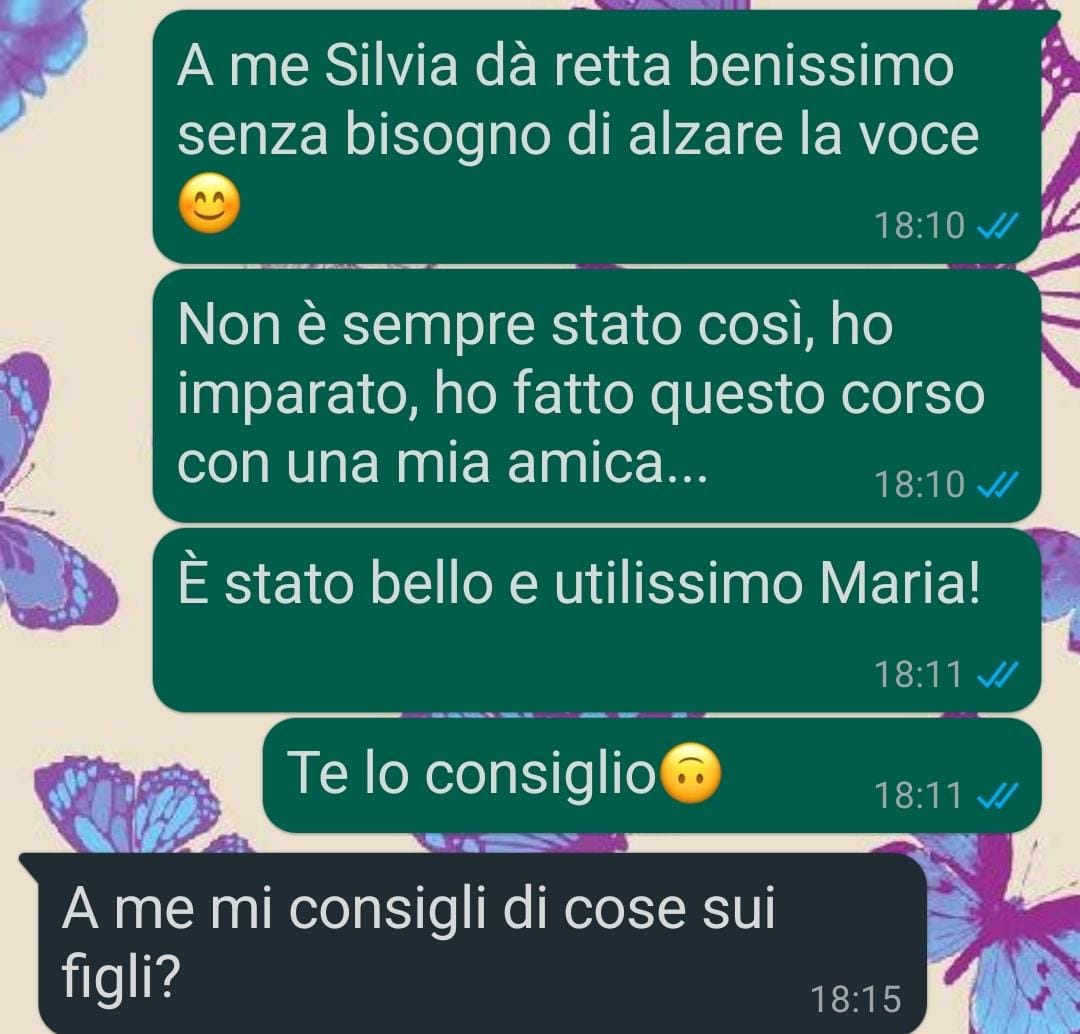Tap the 18:15 timestamp on received message
Screen dimensions: 1080x1034
click(x=856, y=1000)
